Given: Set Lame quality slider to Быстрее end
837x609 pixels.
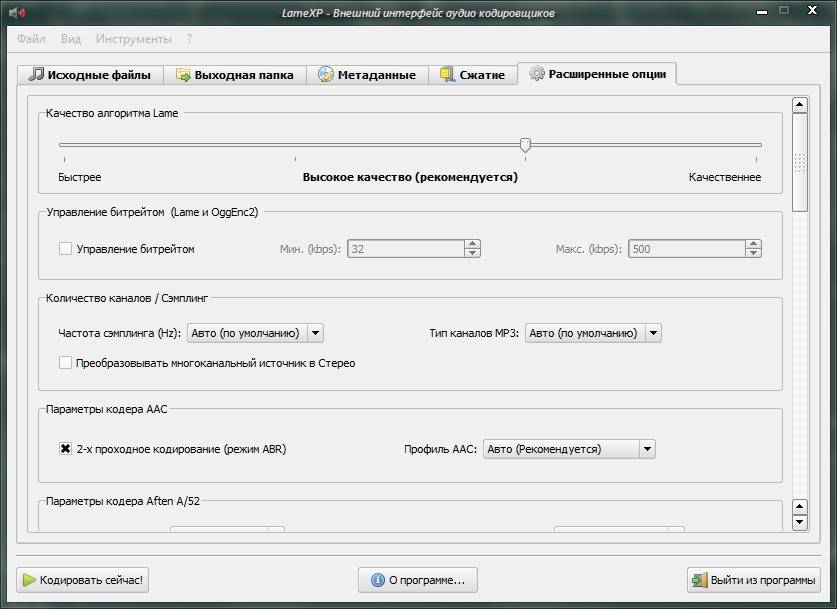Looking at the screenshot, I should click(x=64, y=145).
